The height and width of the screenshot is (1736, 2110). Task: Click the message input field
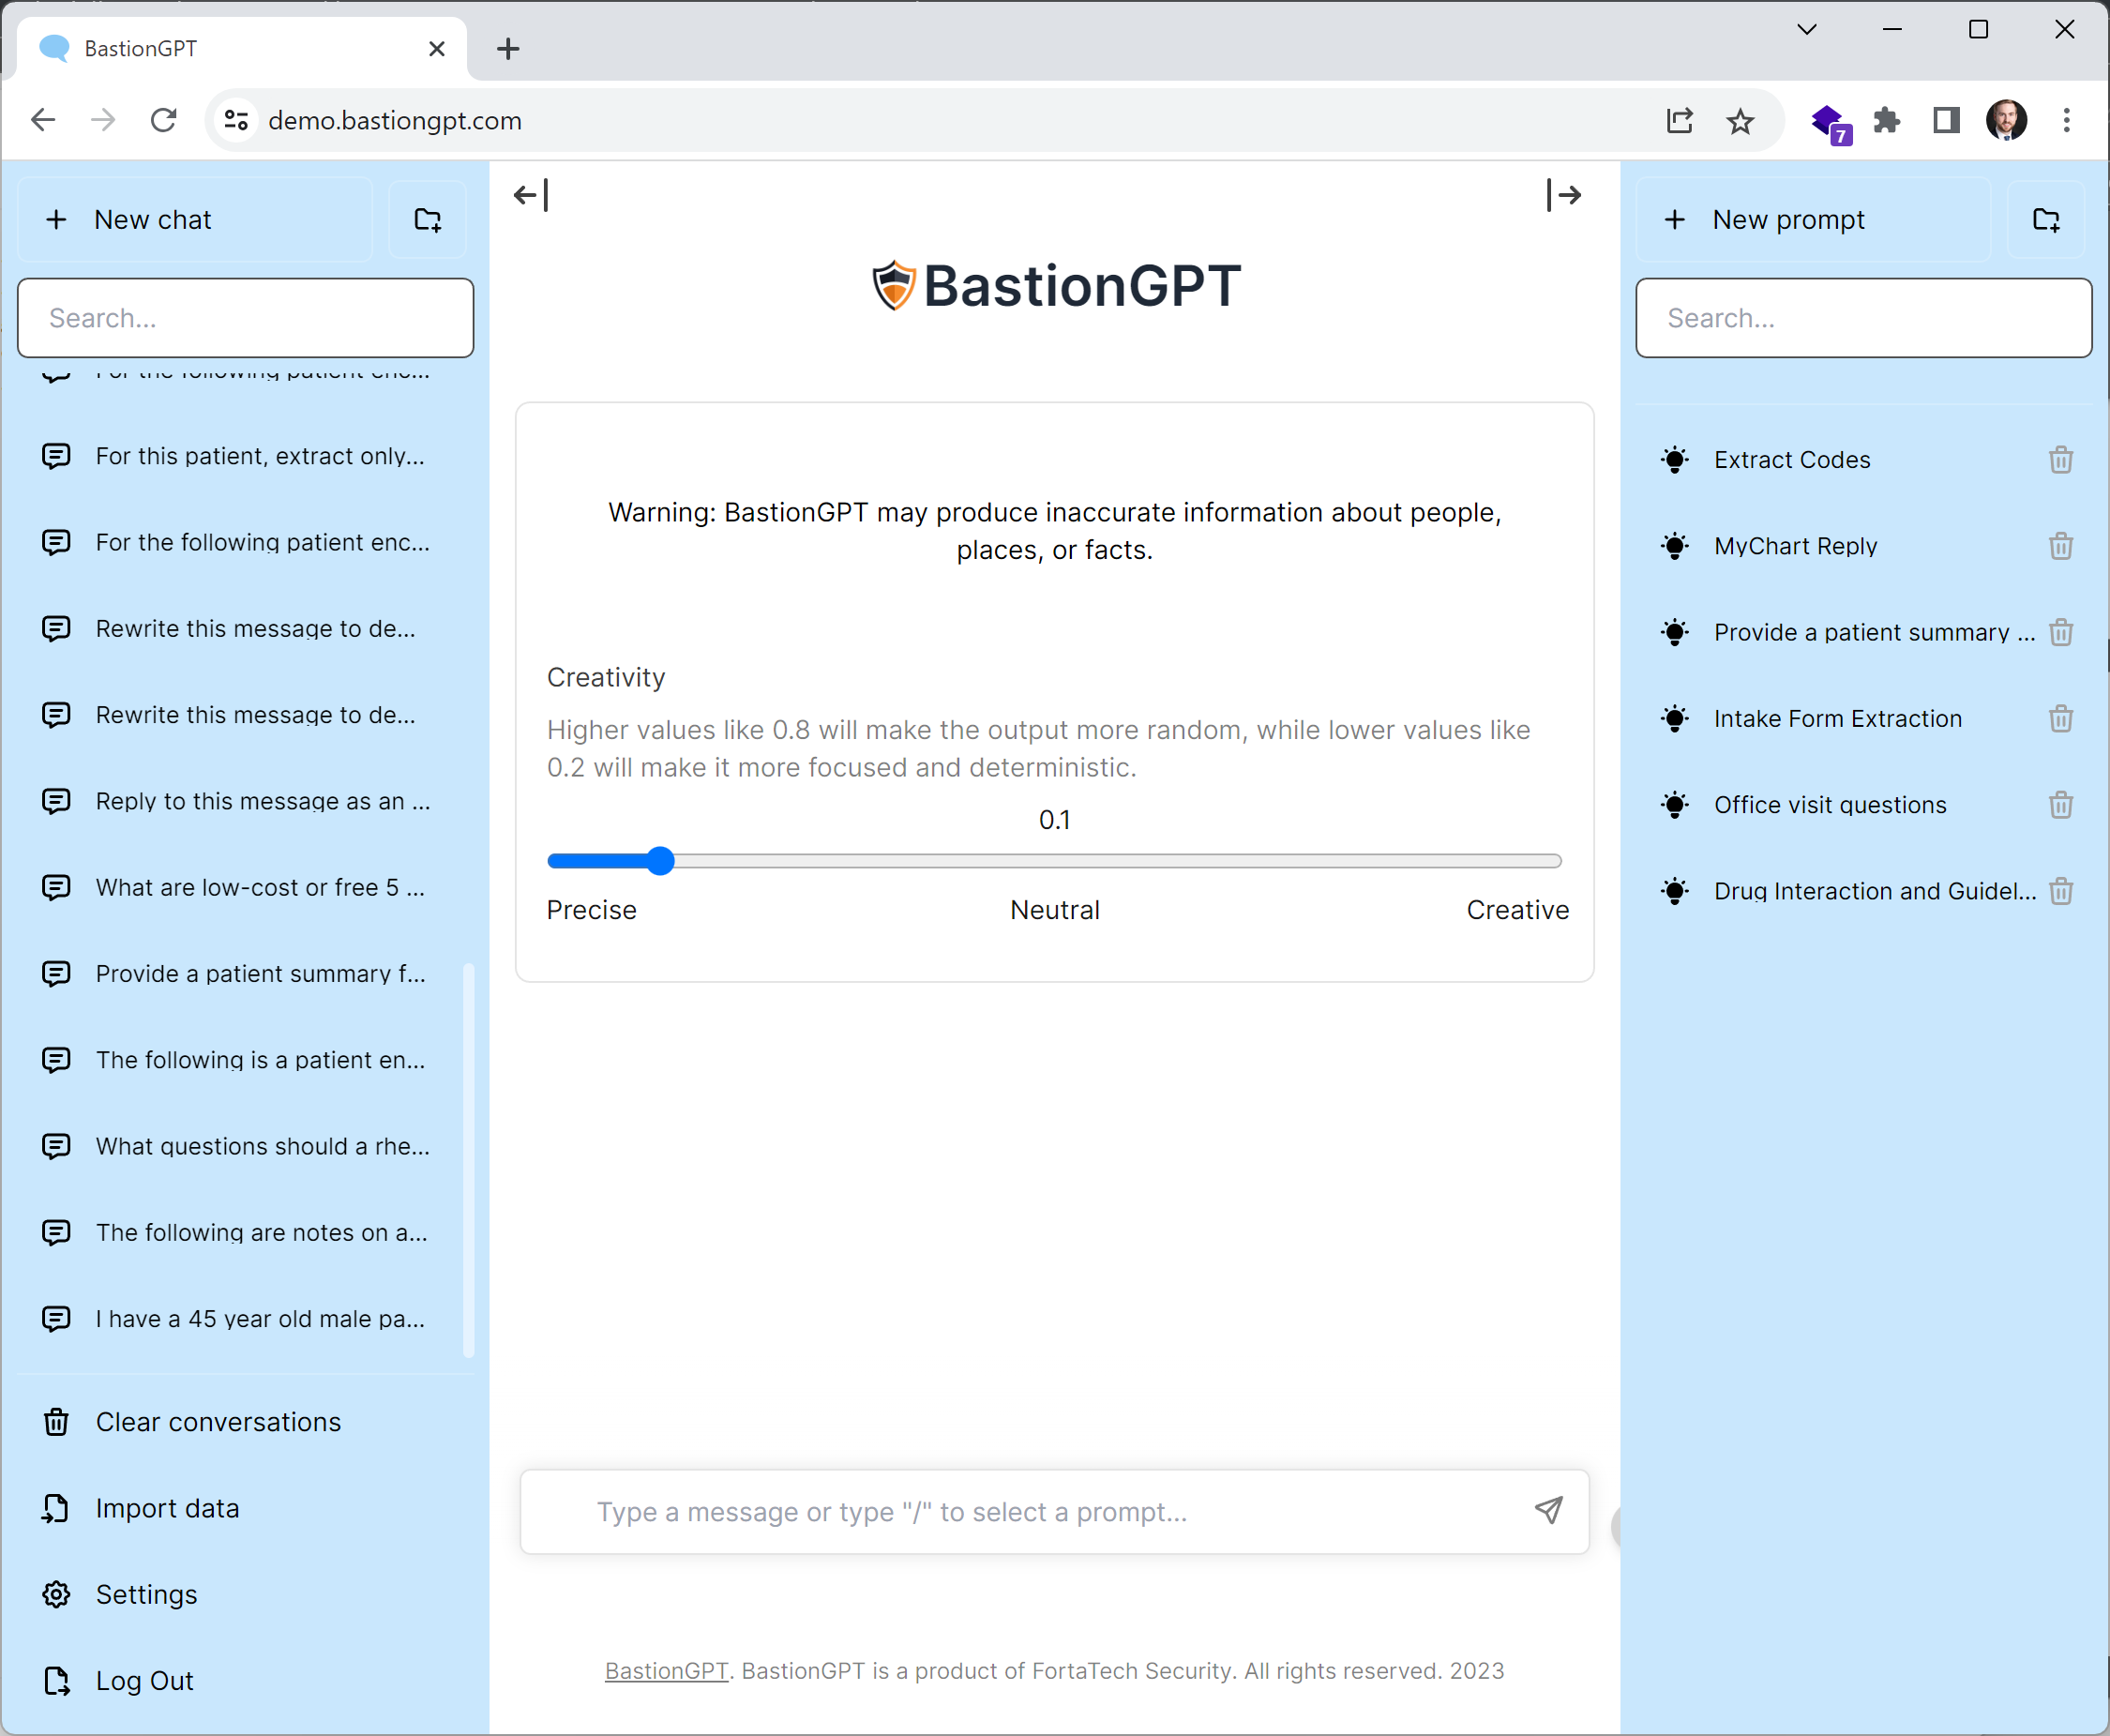point(1054,1511)
